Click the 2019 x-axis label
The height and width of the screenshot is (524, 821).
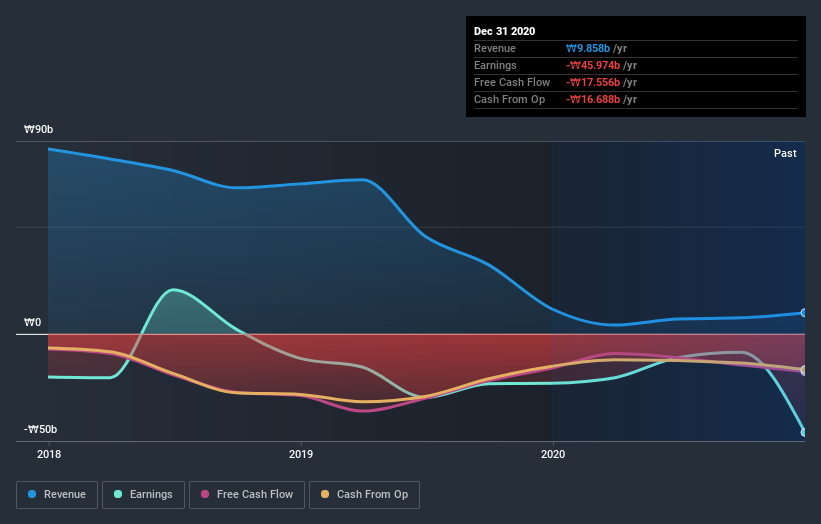301,454
